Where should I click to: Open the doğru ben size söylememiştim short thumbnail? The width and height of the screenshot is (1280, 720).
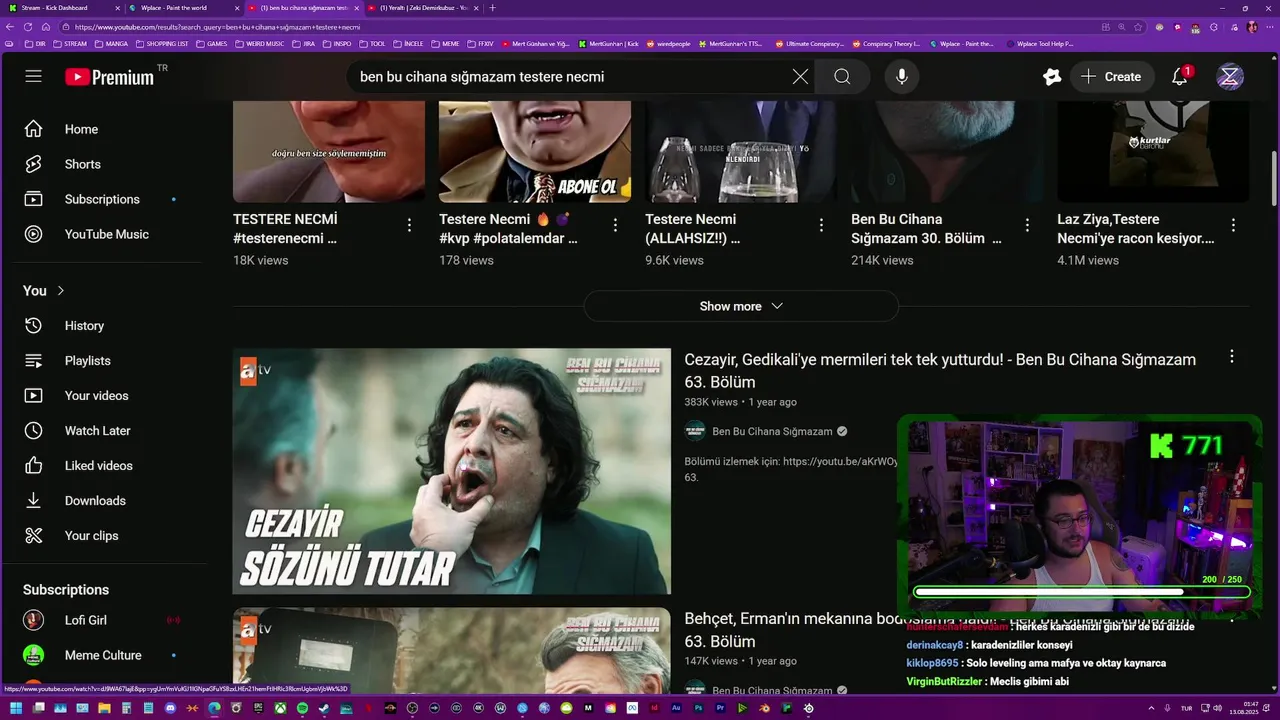pos(329,152)
